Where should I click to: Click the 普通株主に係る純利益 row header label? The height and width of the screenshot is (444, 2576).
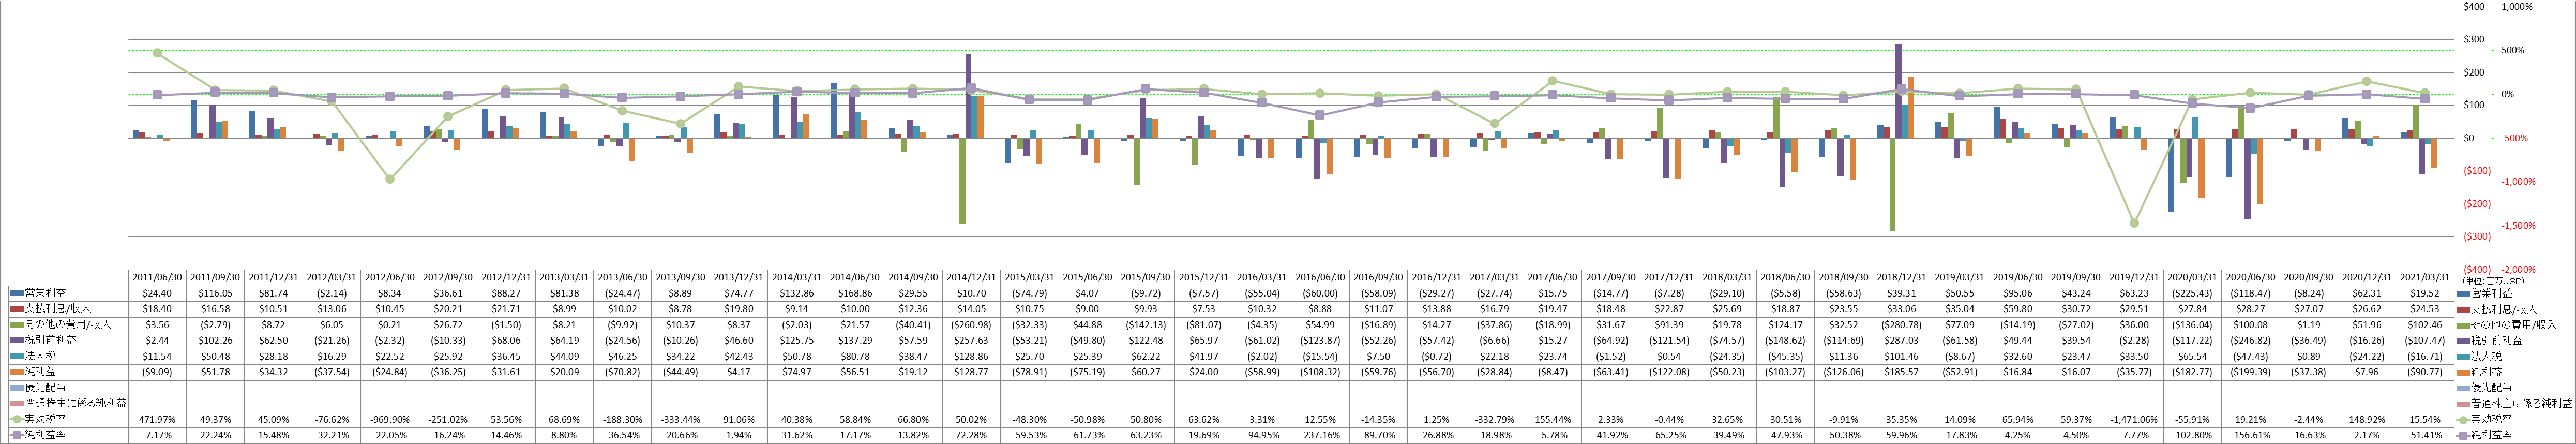pos(75,403)
